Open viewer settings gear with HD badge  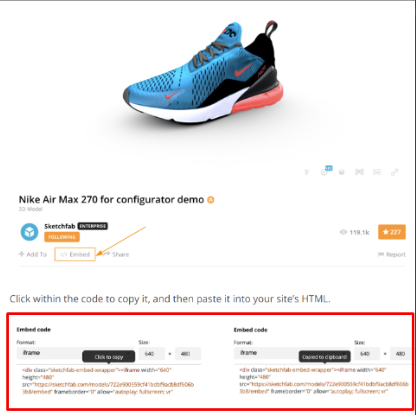point(326,171)
